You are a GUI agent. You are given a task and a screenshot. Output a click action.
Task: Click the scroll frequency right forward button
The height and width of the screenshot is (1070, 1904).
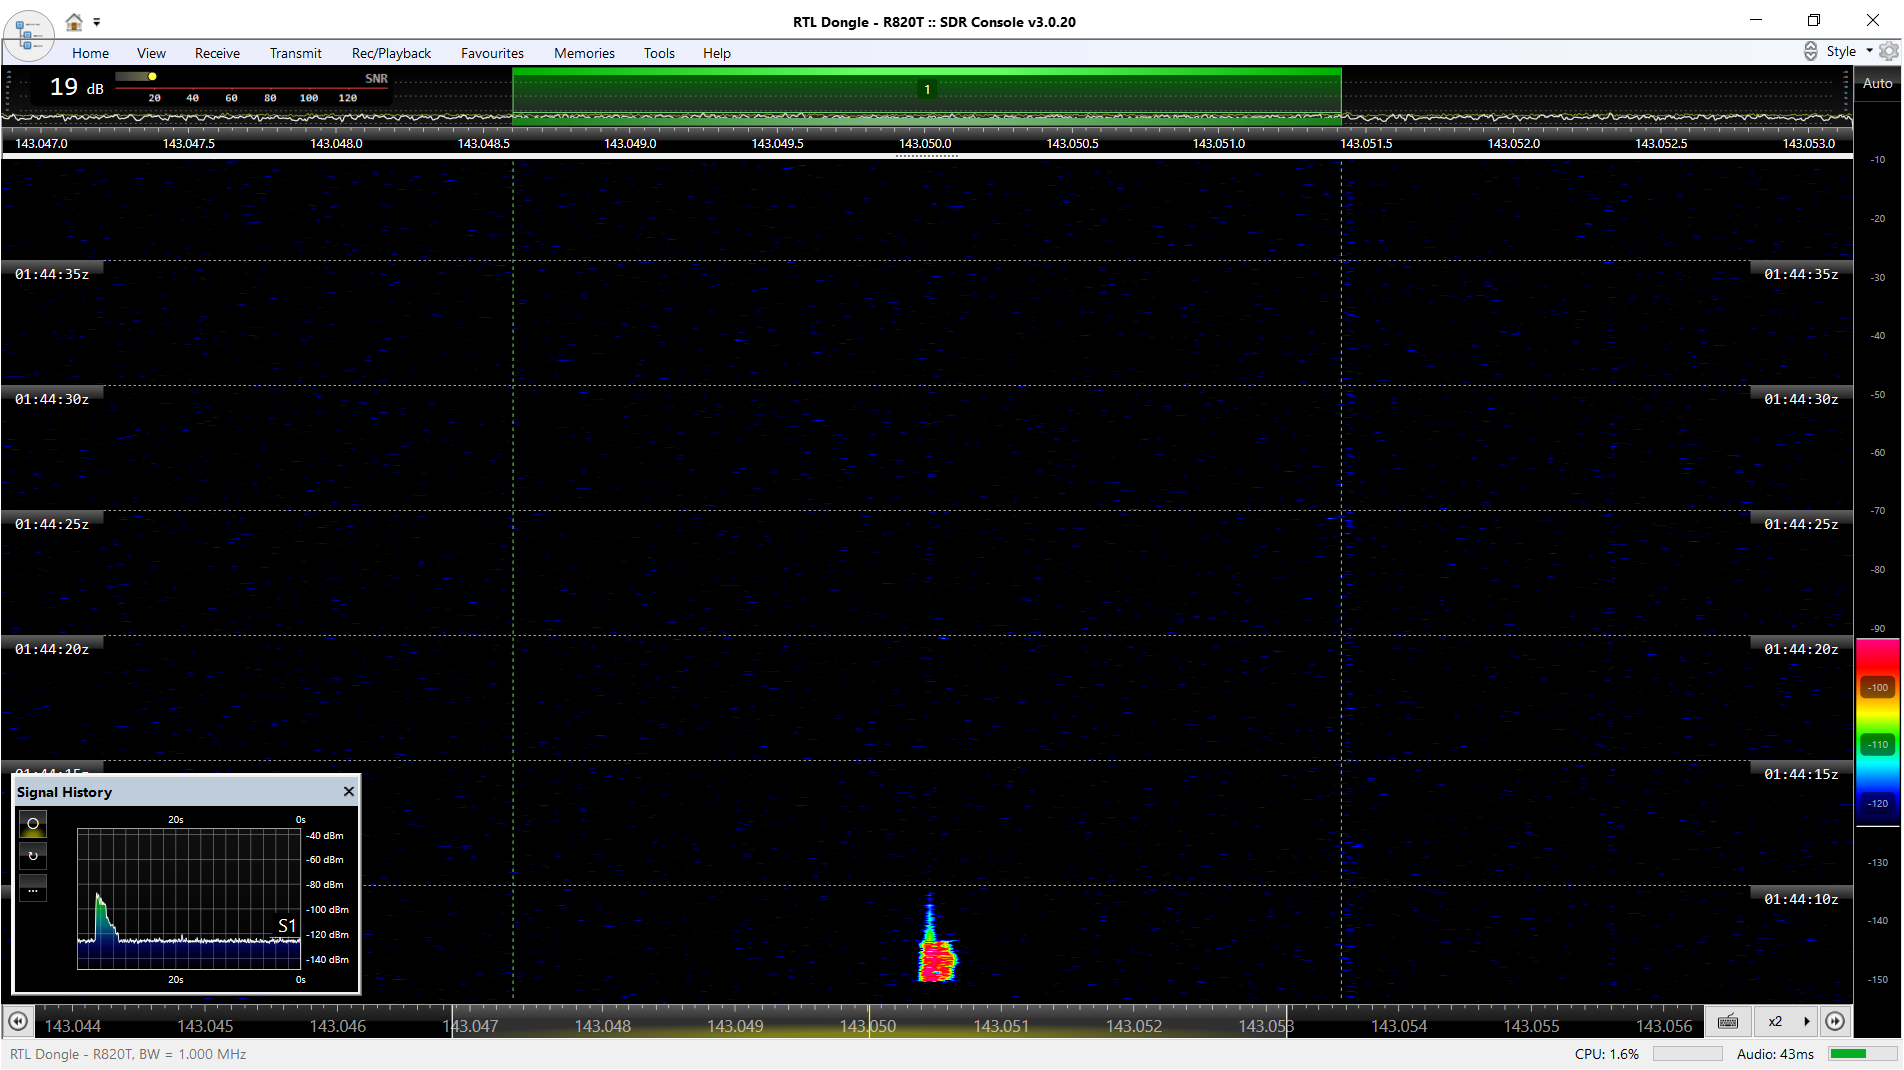(x=1835, y=1021)
